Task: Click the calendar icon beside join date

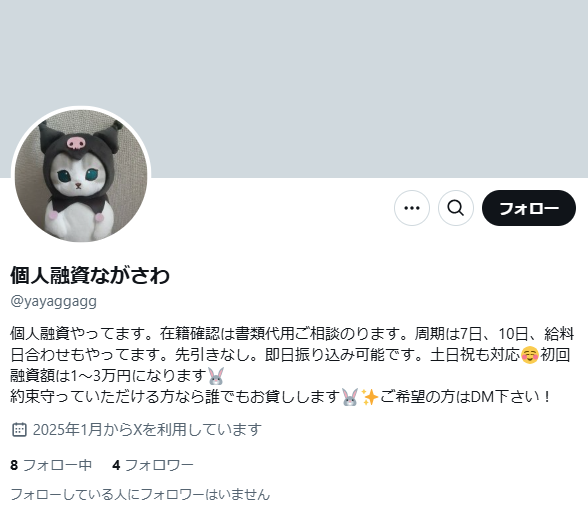Action: point(19,430)
